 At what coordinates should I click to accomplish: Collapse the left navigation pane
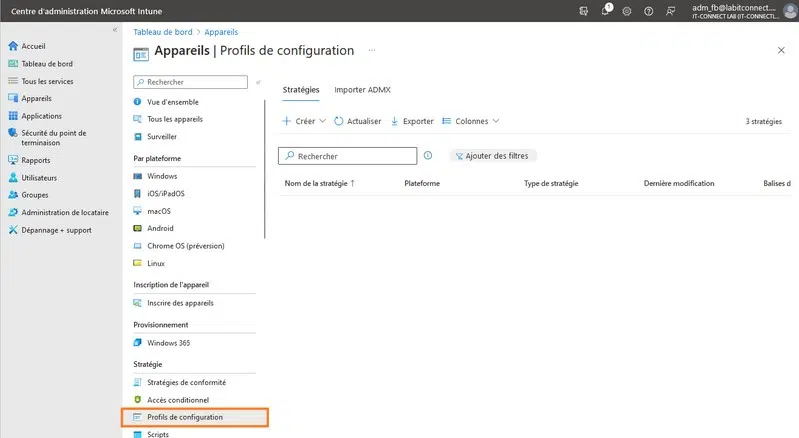click(115, 30)
